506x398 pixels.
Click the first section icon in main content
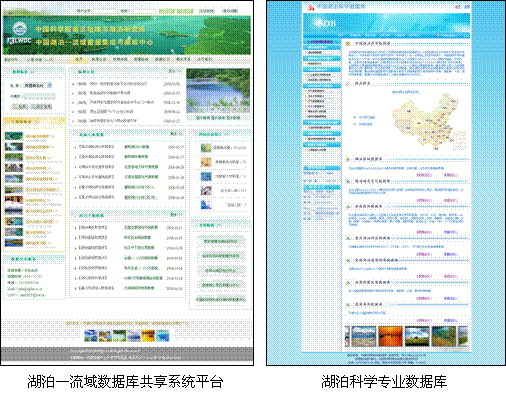coord(348,44)
